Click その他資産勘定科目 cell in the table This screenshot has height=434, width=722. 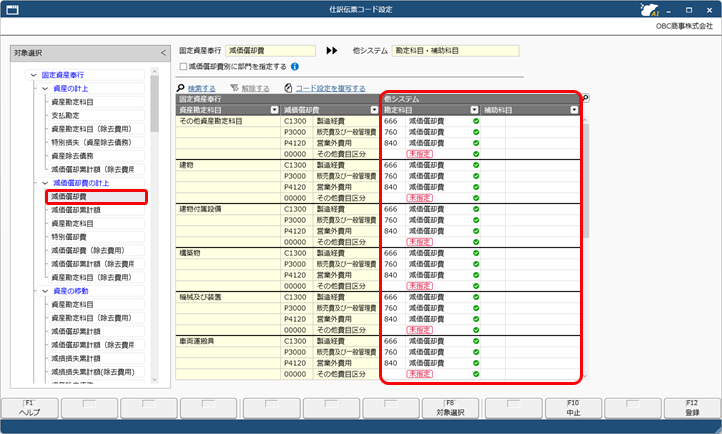[228, 121]
